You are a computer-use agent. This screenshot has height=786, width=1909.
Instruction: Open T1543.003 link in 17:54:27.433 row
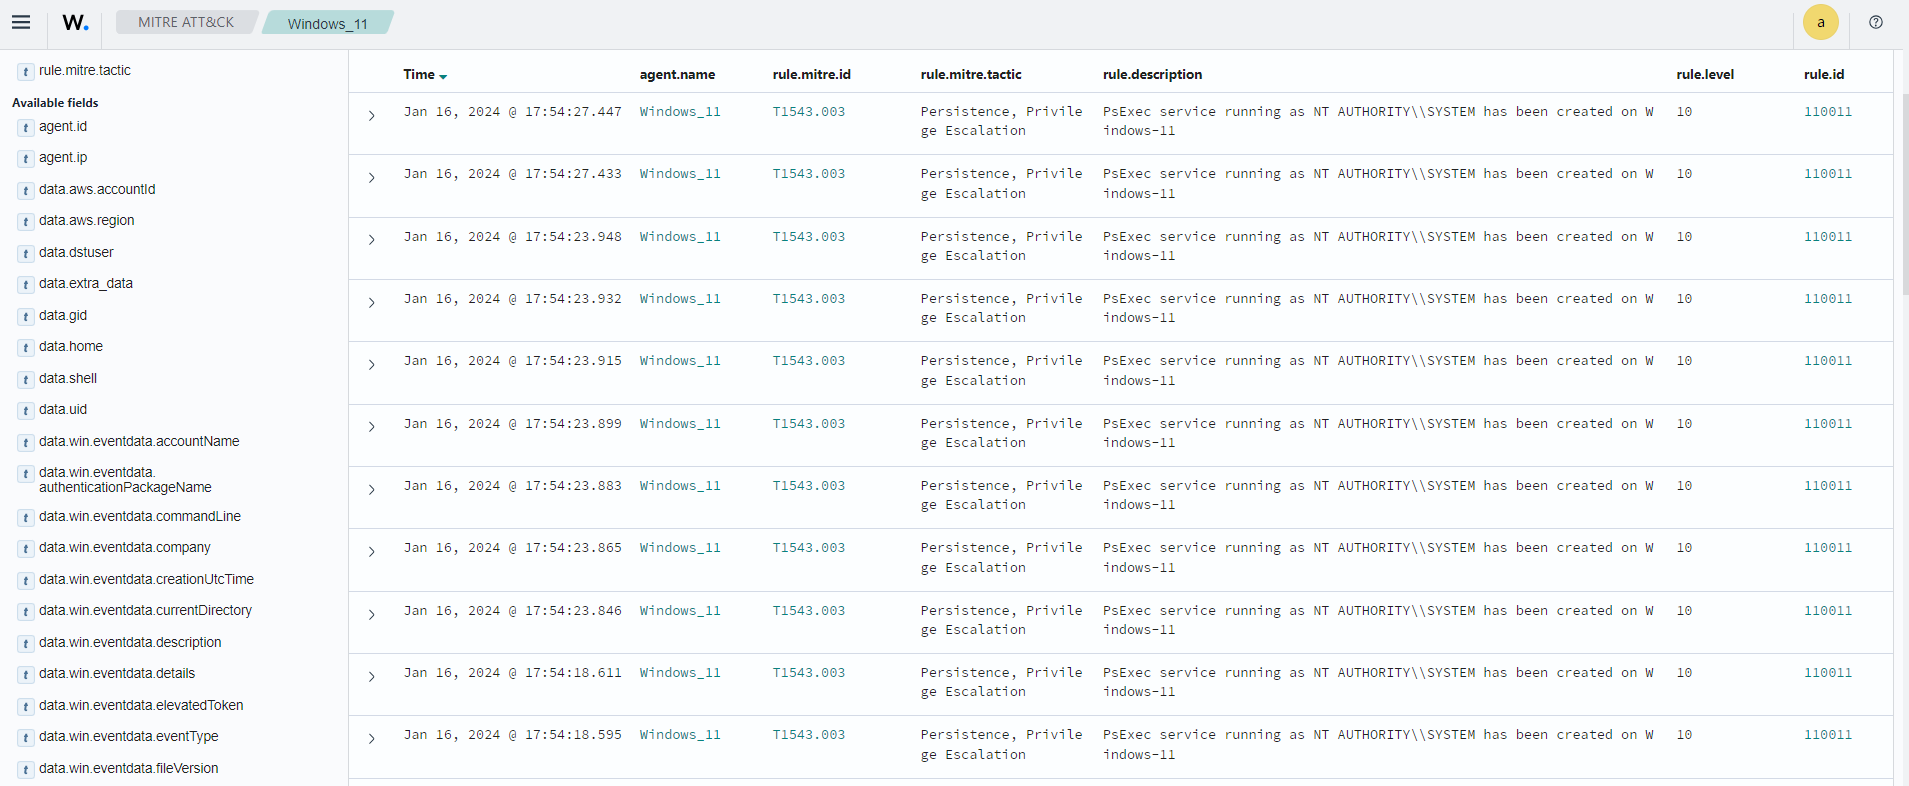coord(809,174)
